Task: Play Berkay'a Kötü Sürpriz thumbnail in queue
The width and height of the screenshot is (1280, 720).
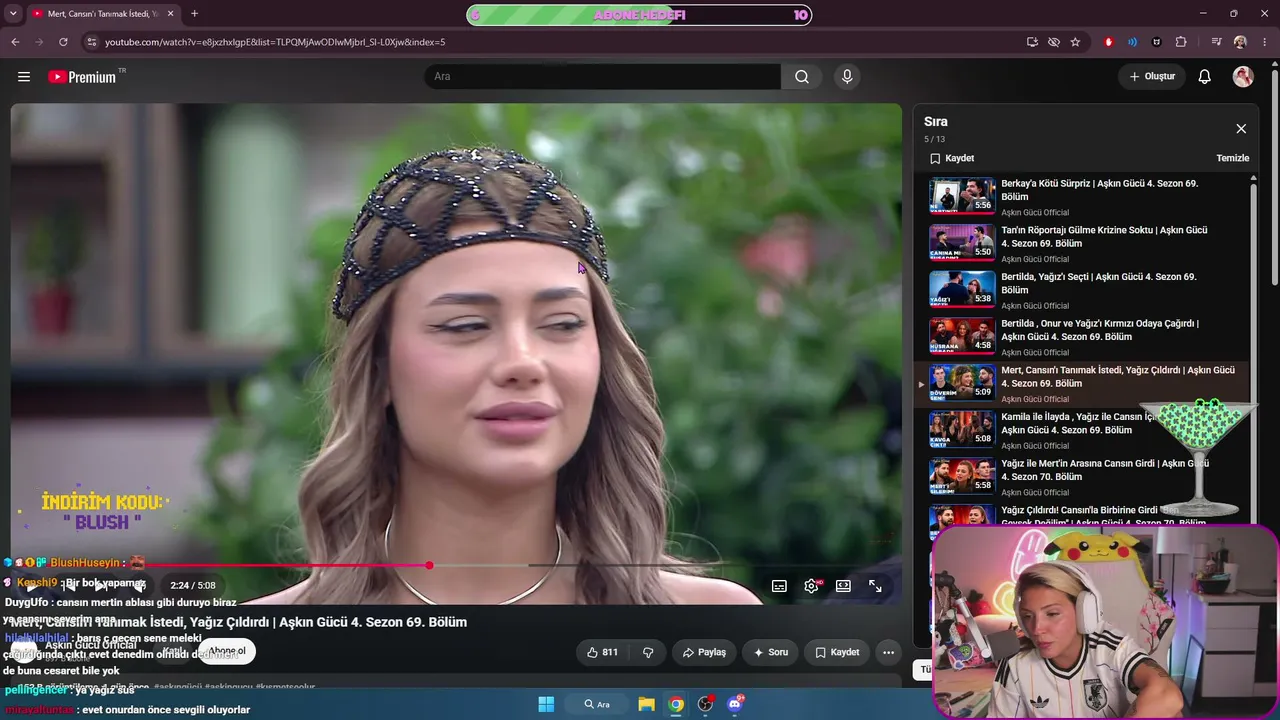Action: tap(962, 195)
